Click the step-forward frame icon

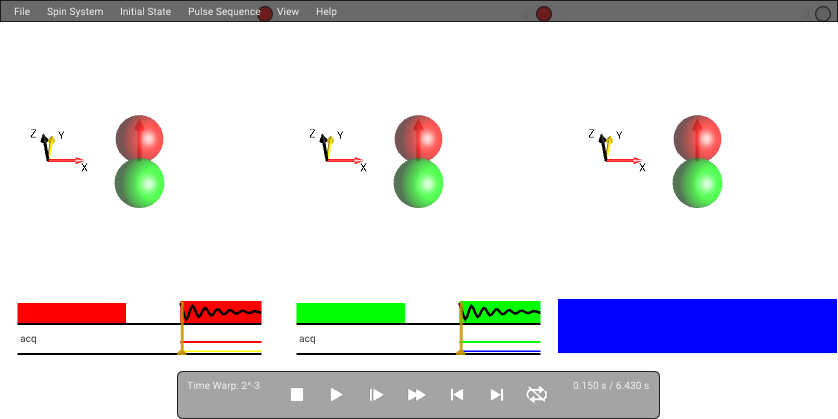pyautogui.click(x=376, y=395)
